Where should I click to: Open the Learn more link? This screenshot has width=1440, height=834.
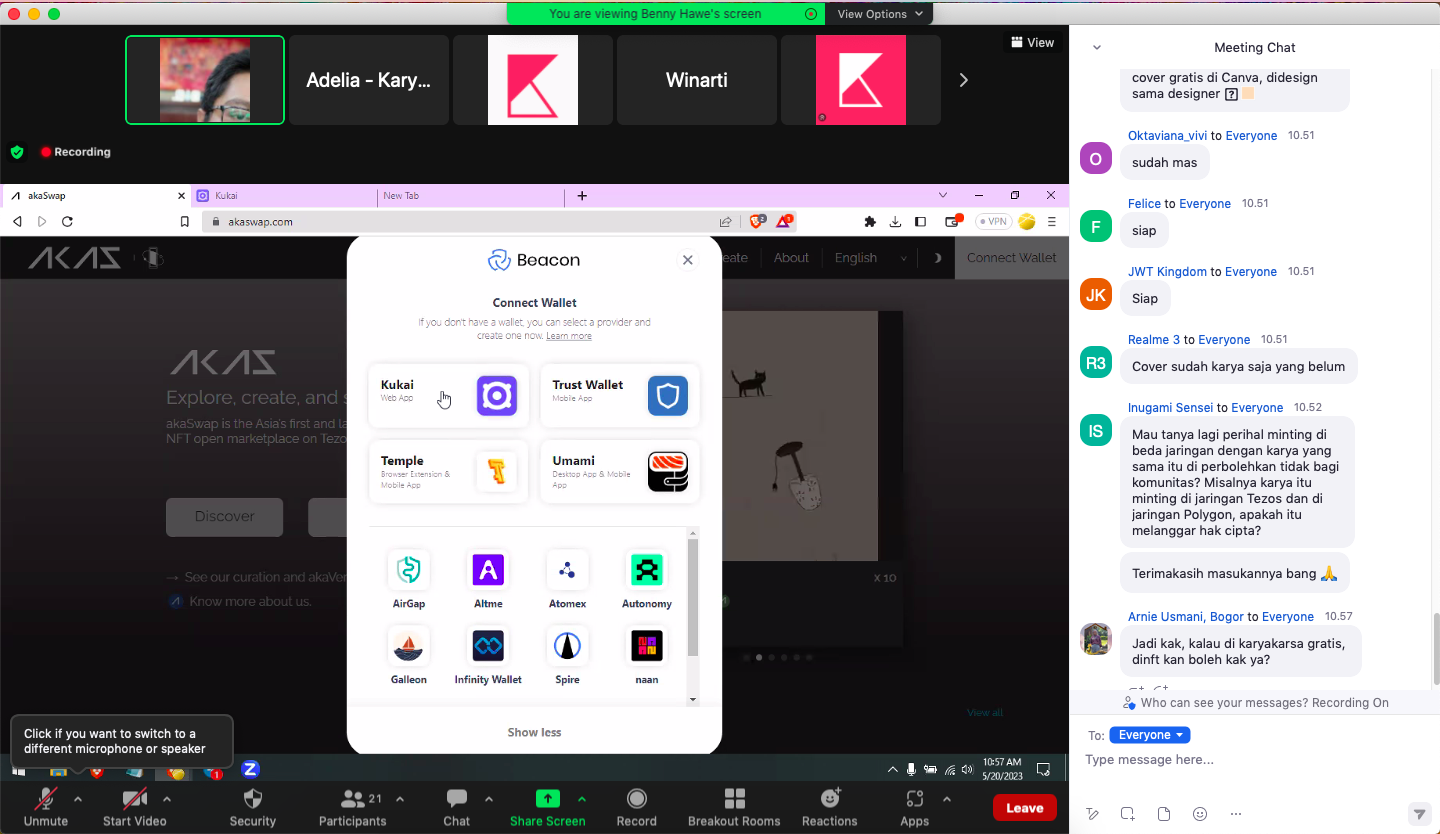tap(568, 336)
